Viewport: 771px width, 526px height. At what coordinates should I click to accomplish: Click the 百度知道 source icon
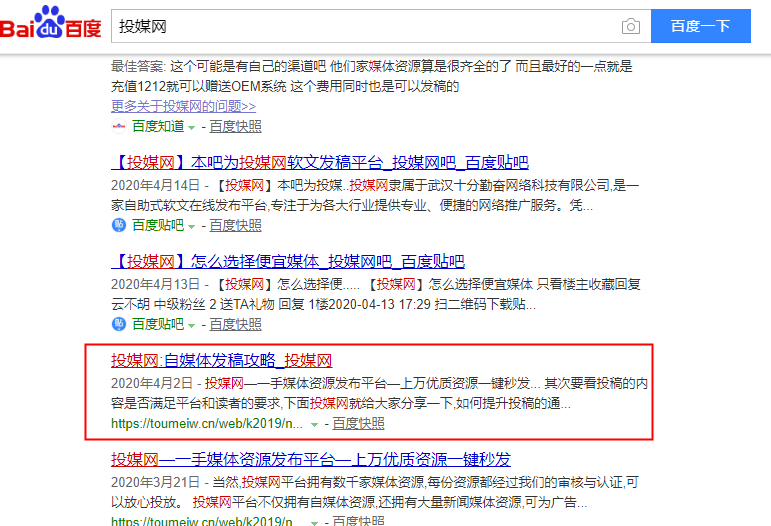point(119,126)
